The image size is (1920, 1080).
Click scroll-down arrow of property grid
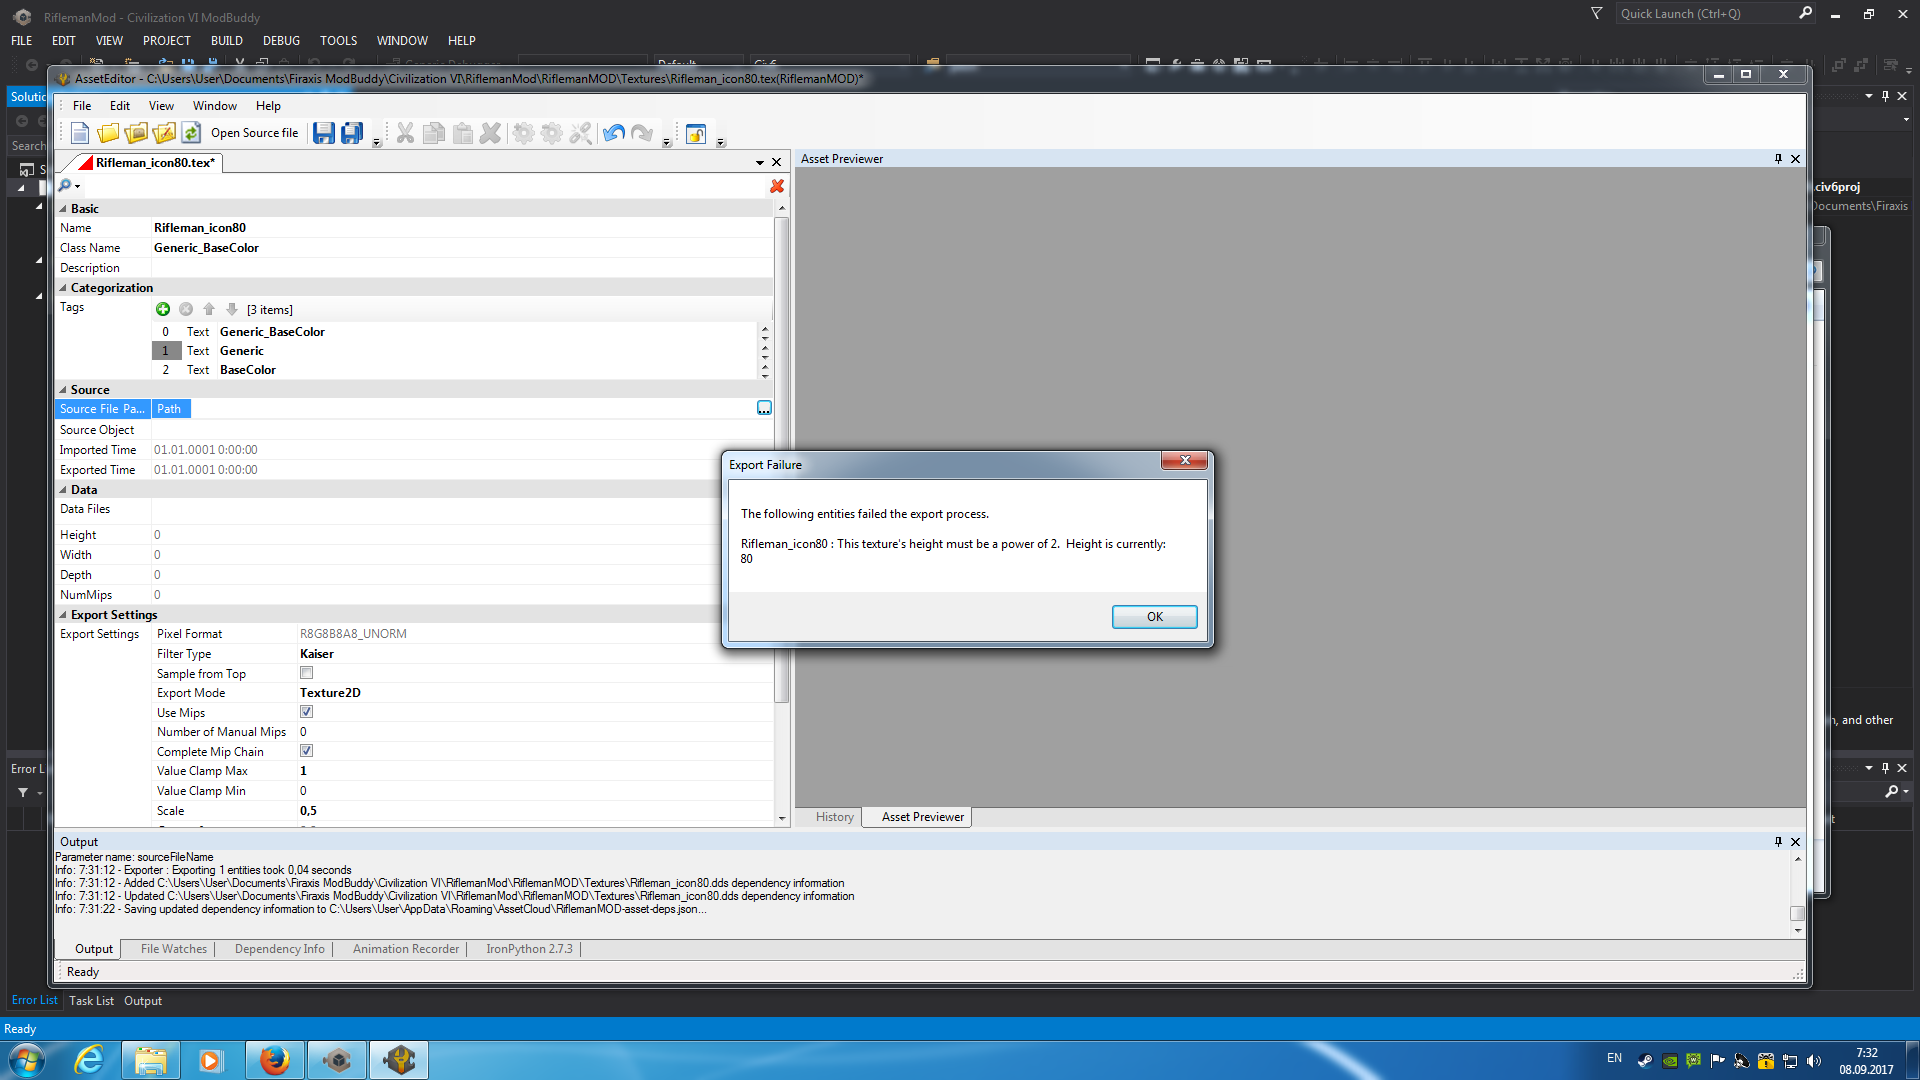[x=782, y=818]
